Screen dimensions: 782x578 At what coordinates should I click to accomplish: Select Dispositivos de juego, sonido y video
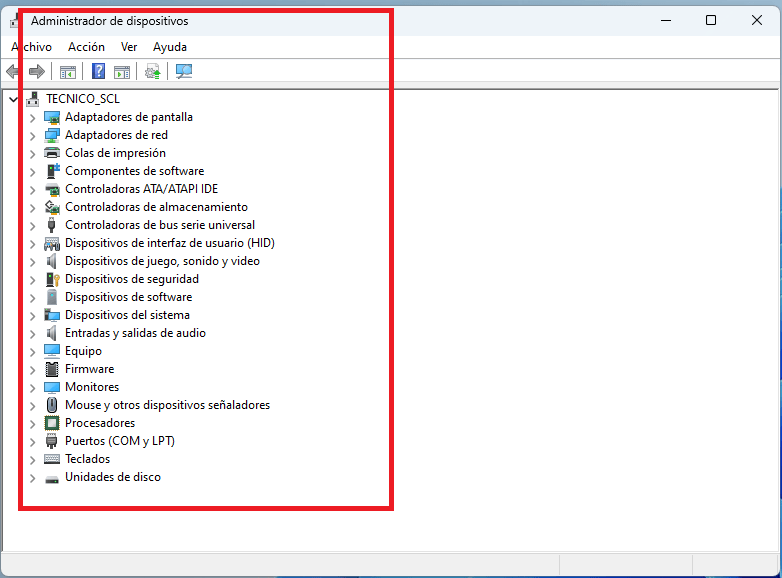[162, 261]
